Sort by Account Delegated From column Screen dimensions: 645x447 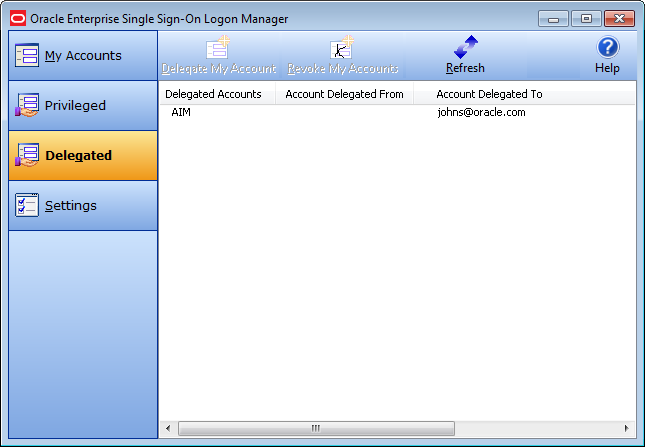(x=344, y=94)
